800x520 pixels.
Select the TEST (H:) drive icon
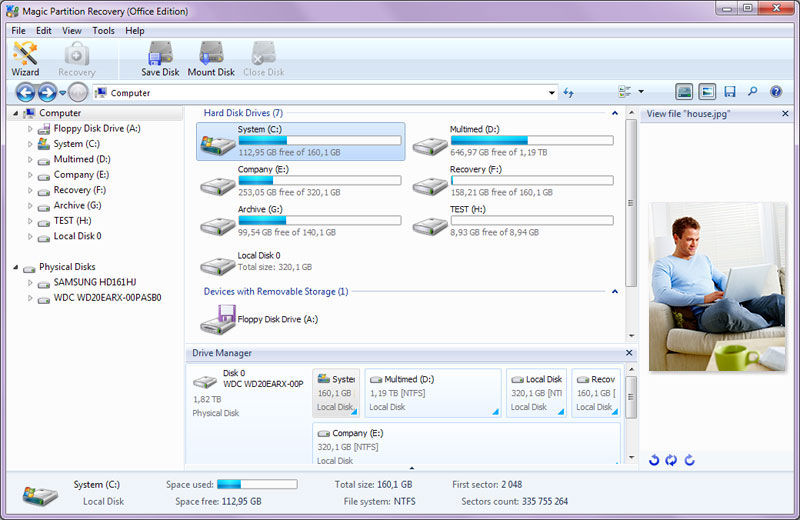430,226
